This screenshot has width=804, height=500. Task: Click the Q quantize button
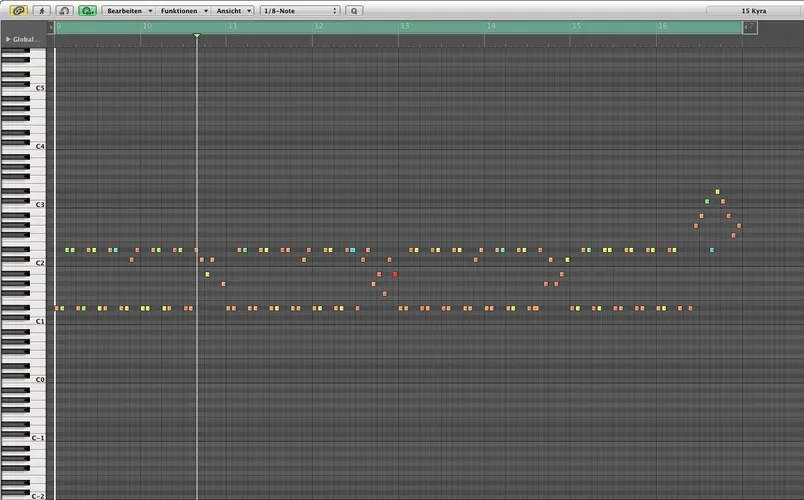(354, 11)
